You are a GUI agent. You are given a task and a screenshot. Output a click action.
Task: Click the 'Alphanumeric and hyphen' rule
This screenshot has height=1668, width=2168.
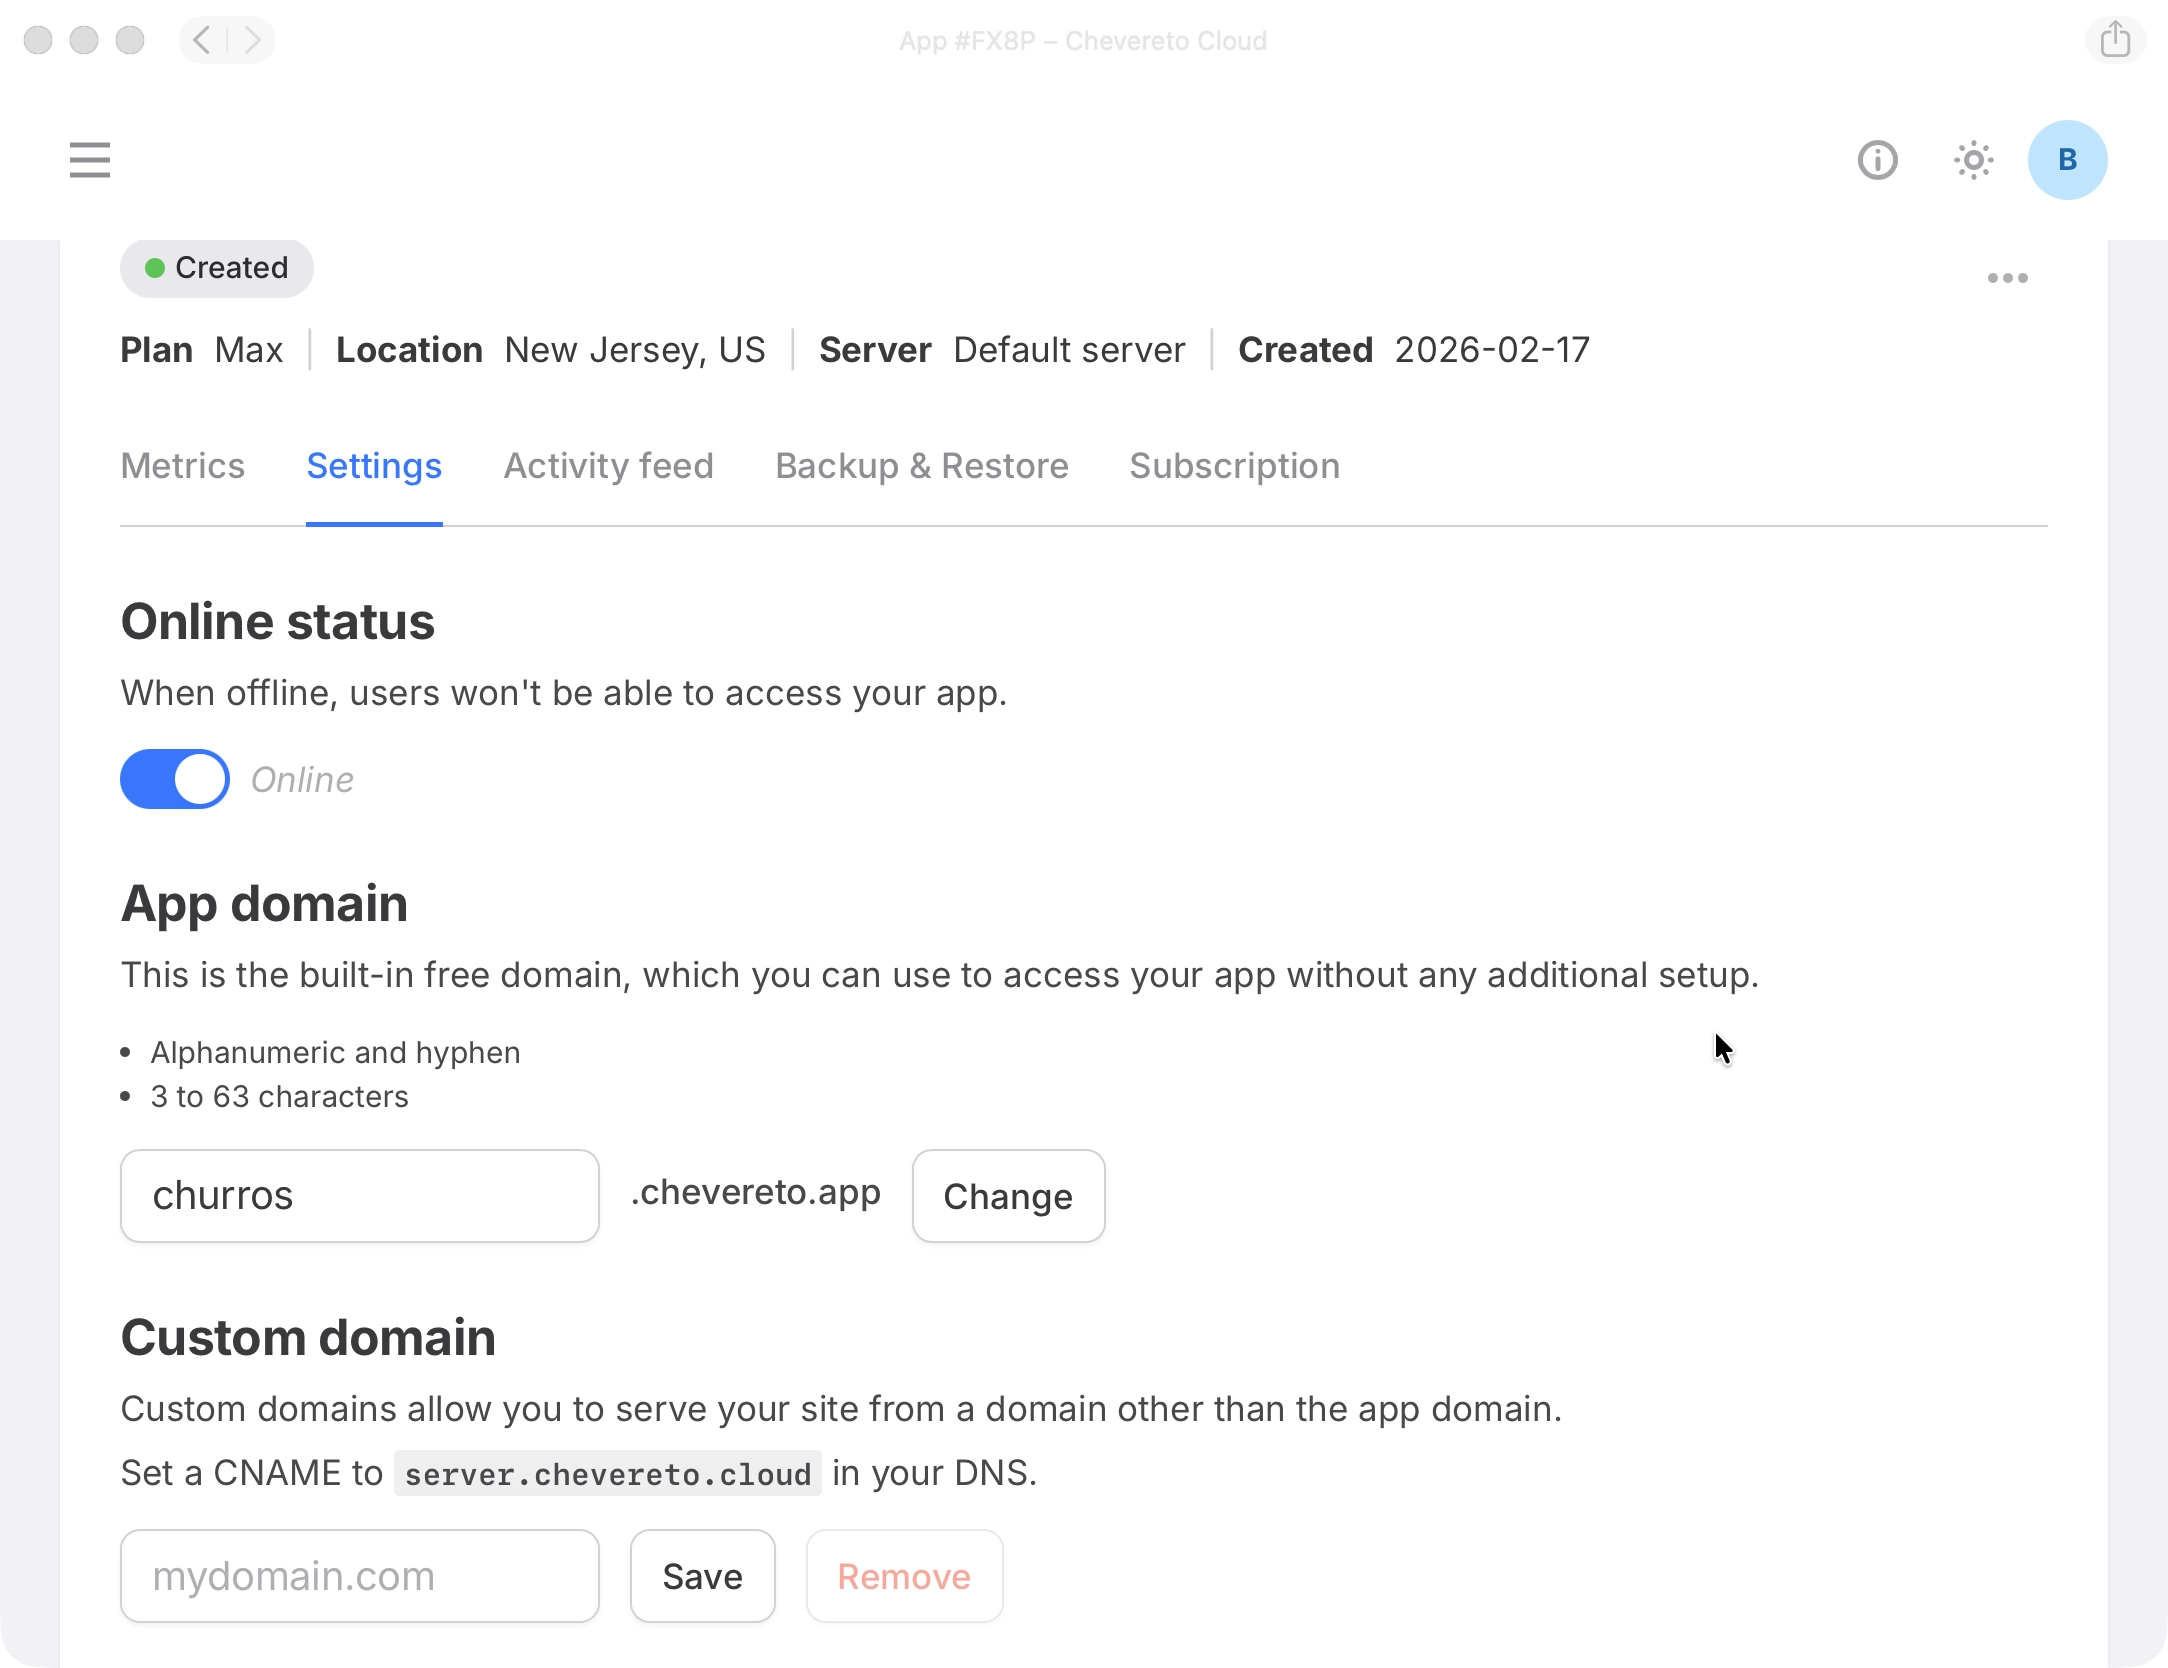(335, 1053)
